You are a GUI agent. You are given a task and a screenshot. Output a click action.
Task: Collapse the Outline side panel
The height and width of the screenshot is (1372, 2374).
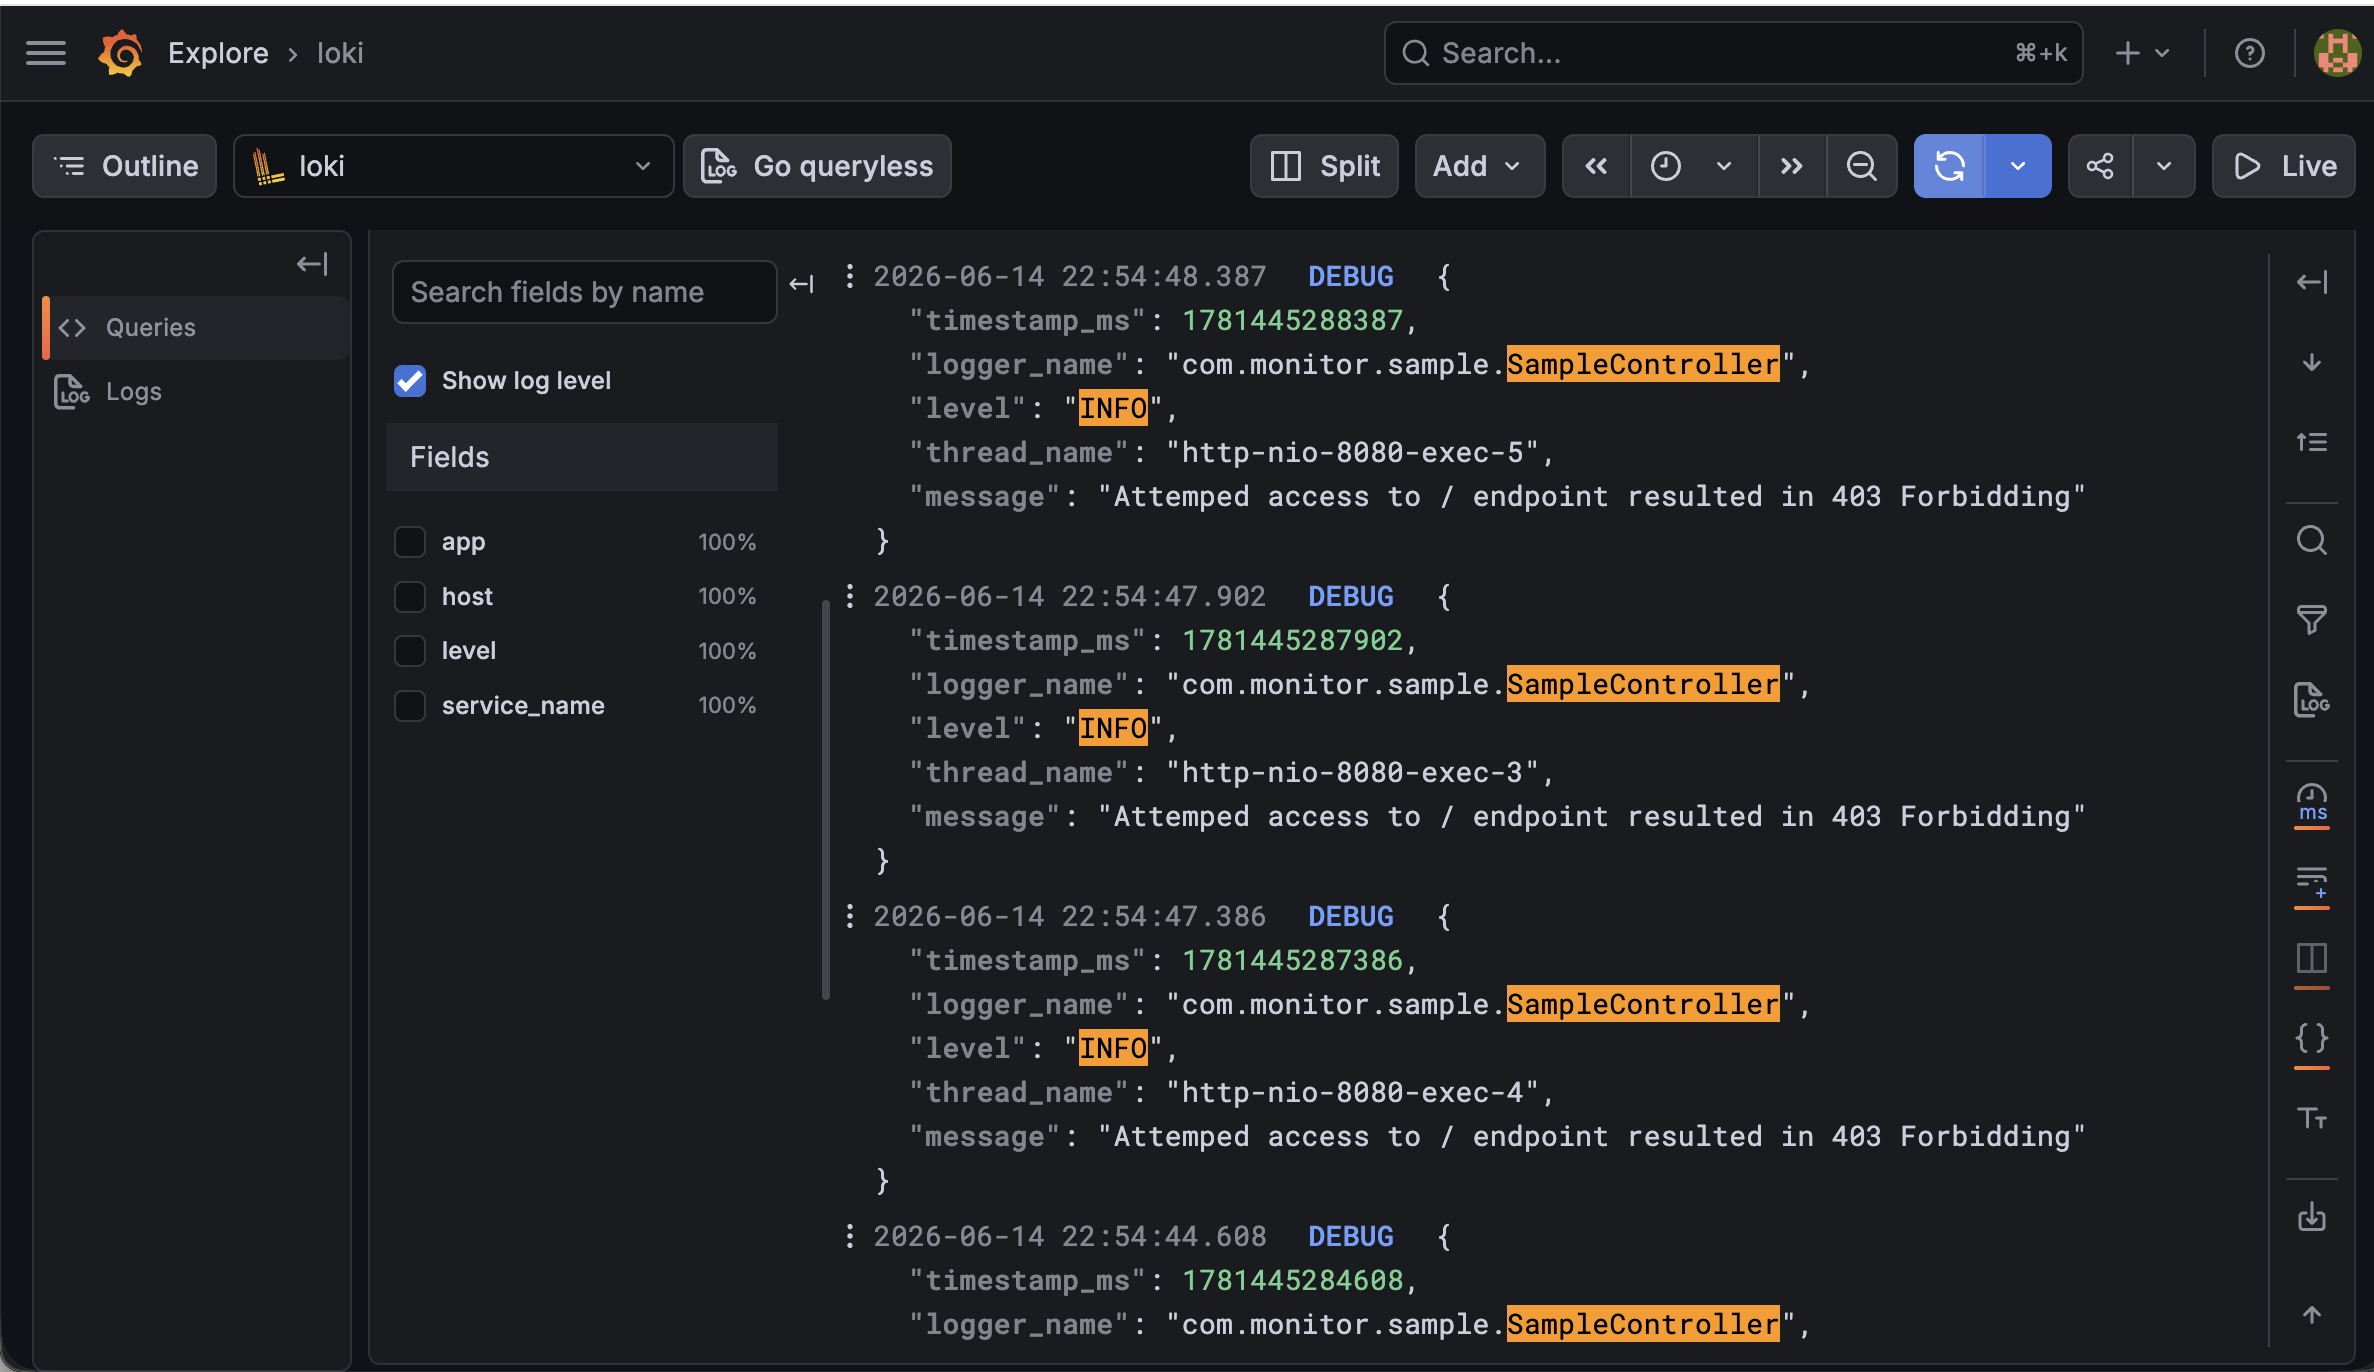click(x=312, y=264)
